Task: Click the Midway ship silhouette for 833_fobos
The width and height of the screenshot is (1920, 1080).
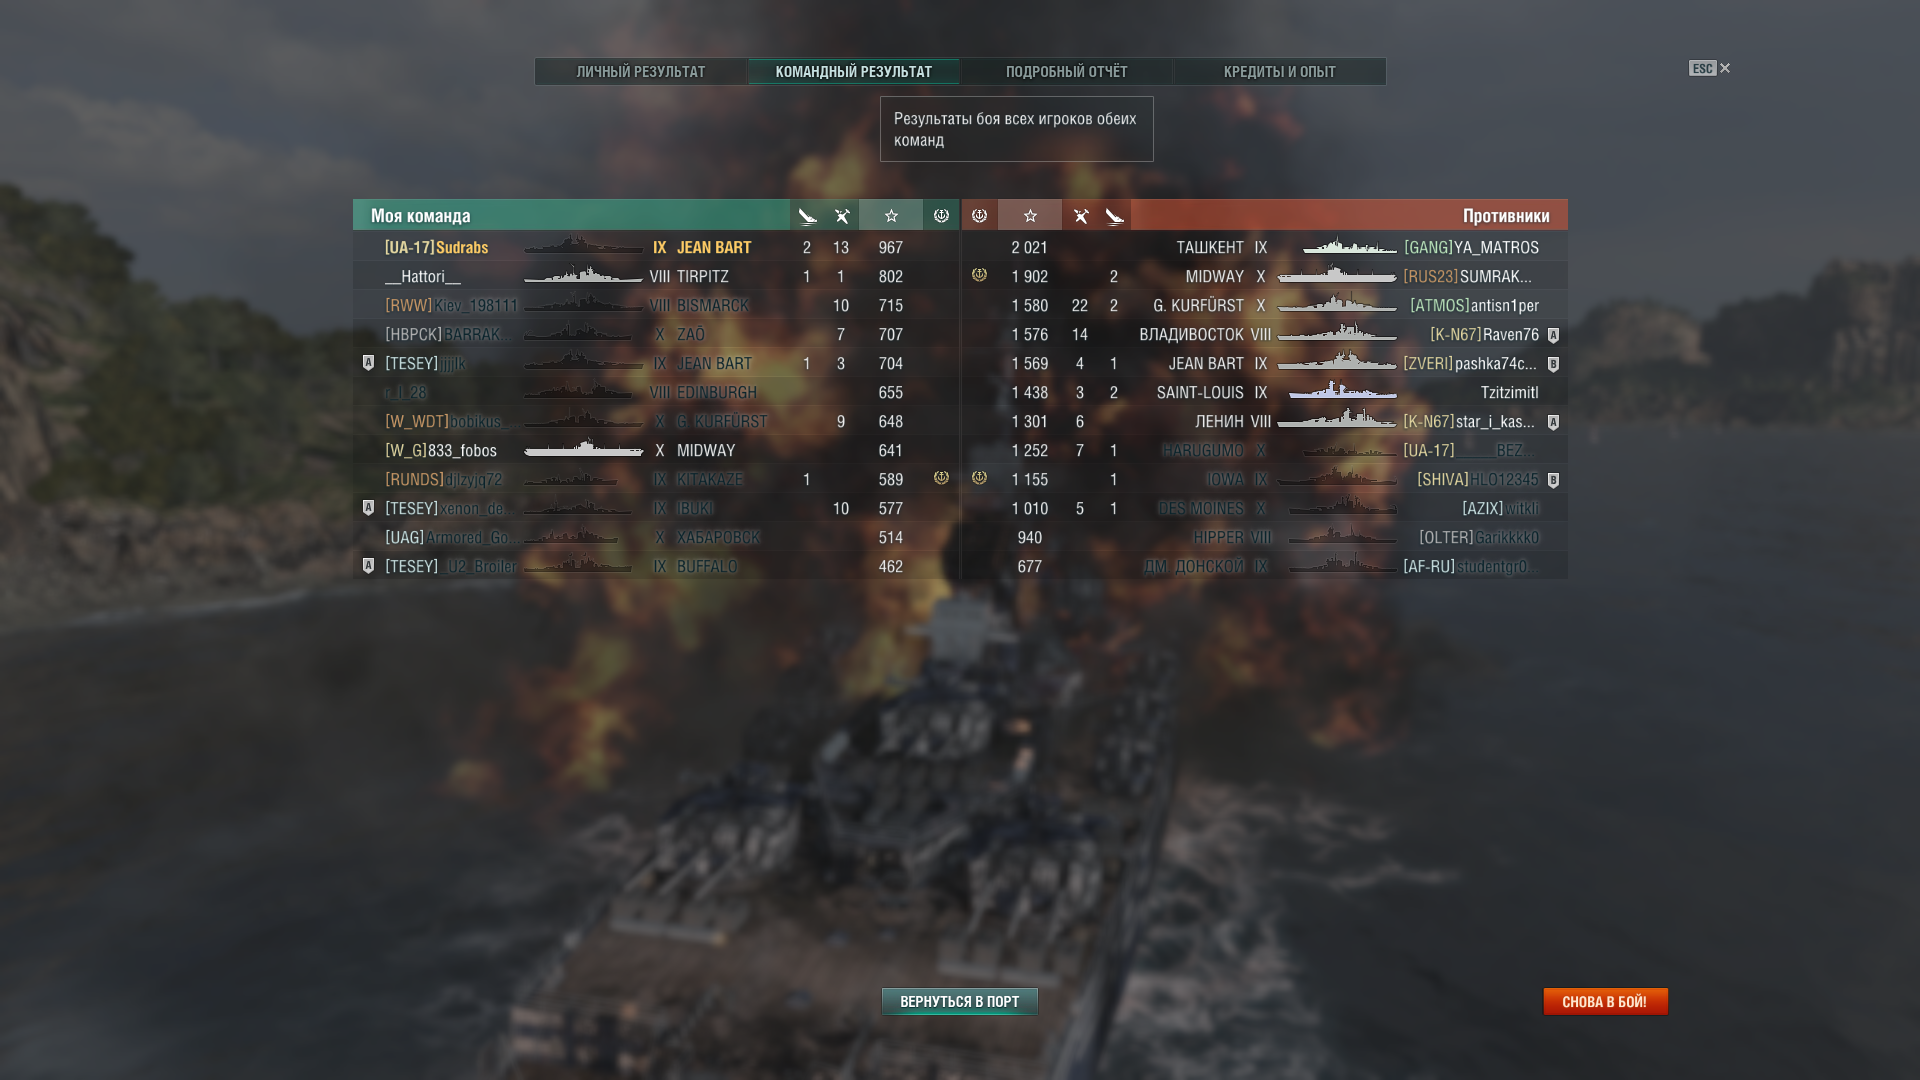Action: 584,449
